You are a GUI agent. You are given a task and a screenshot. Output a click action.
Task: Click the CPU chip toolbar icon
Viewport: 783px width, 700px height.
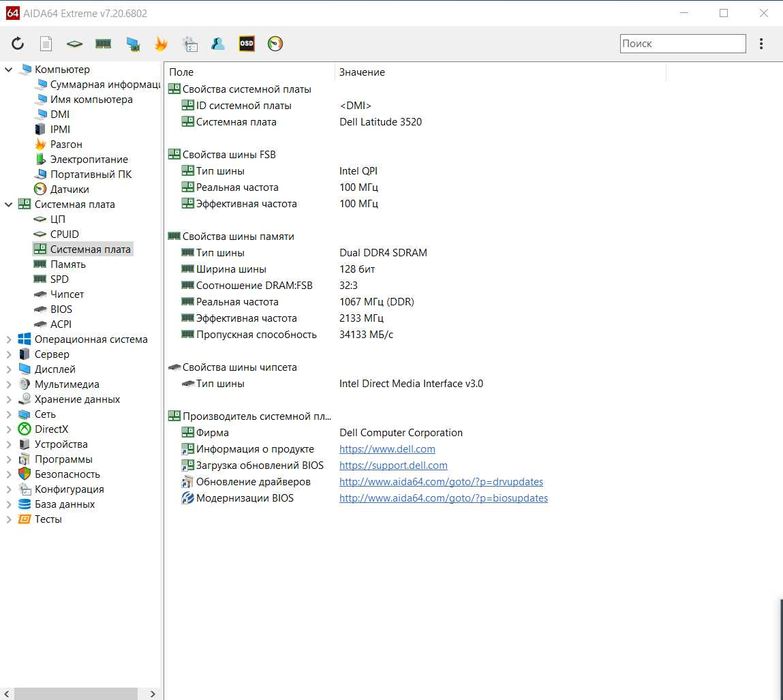click(74, 44)
